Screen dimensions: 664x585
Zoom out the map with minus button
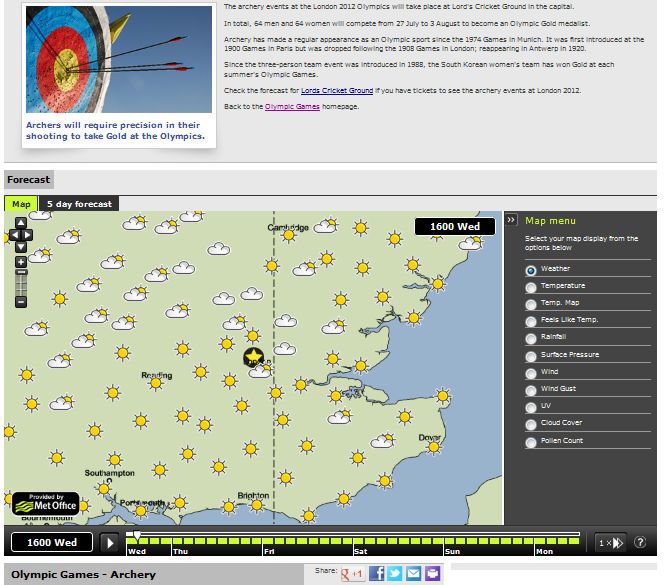[x=21, y=302]
